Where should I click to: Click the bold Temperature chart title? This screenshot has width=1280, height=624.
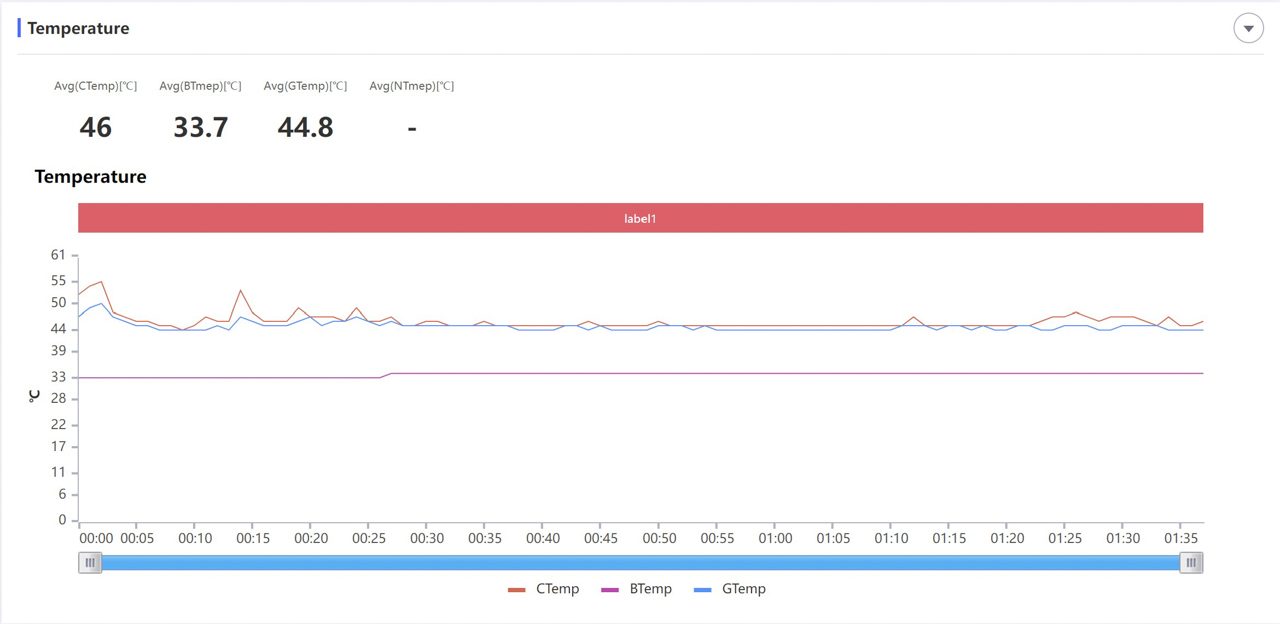pos(90,177)
